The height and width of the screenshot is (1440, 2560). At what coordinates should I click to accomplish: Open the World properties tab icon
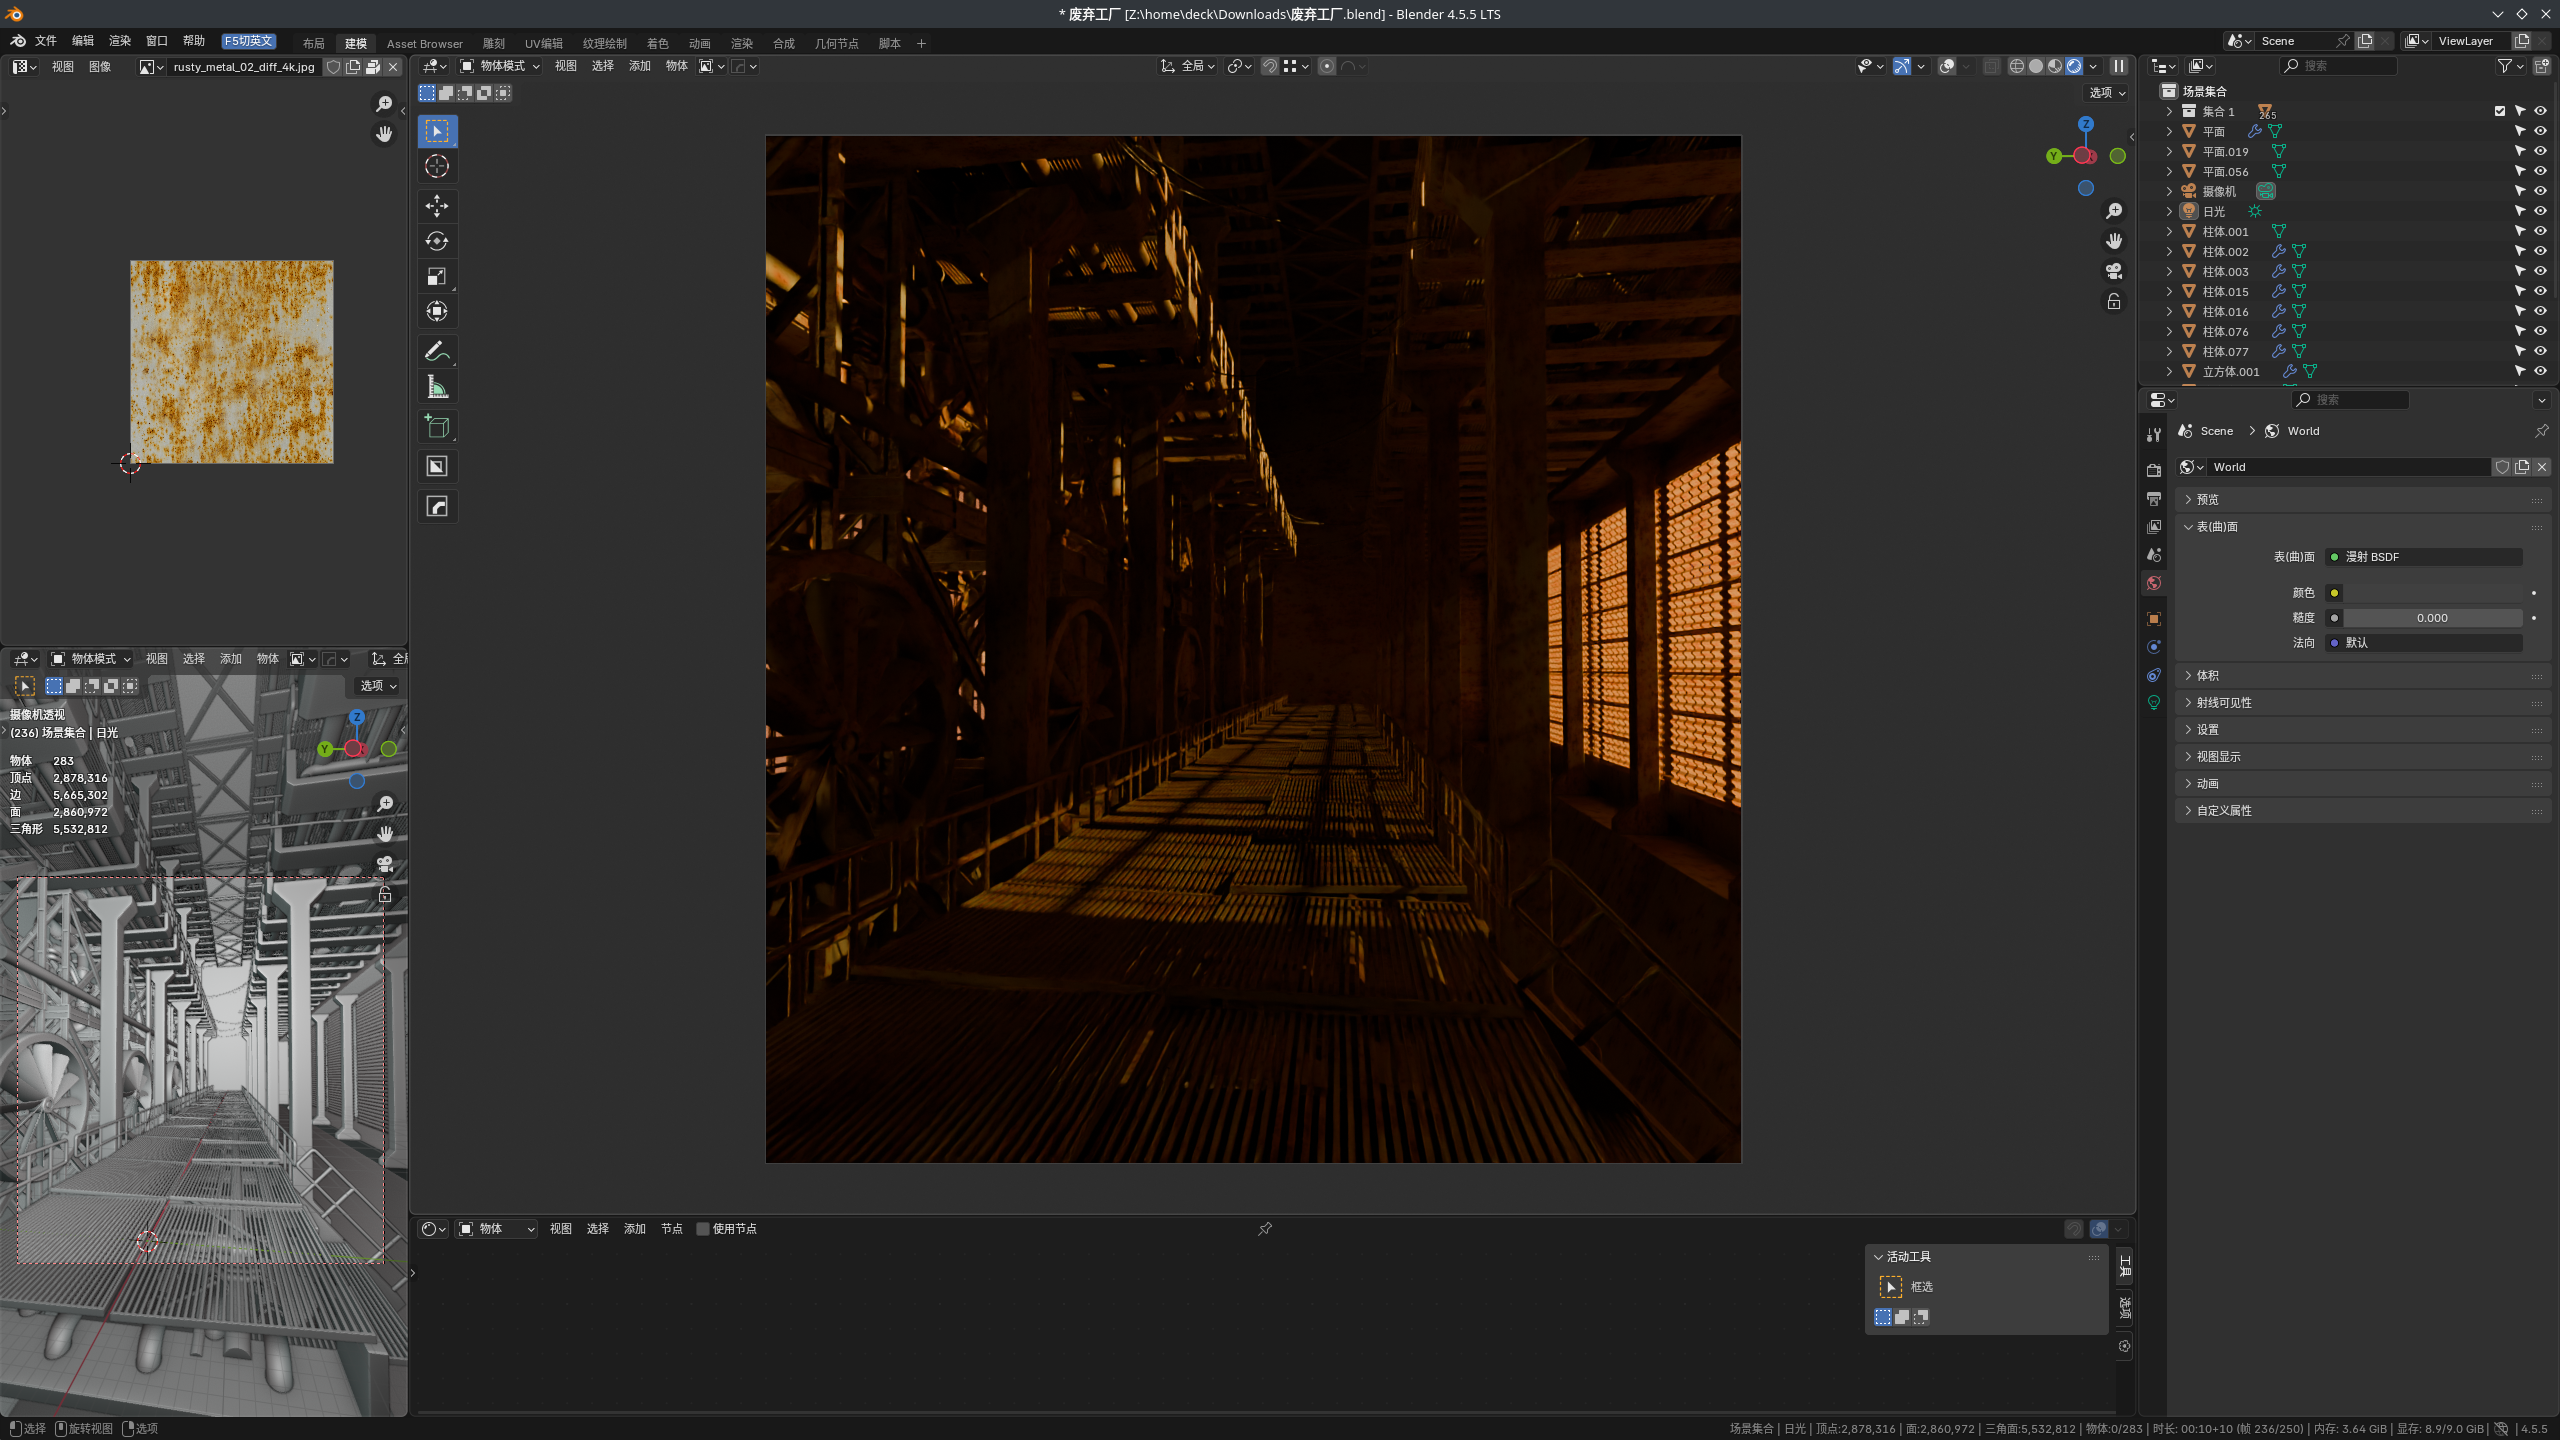(x=2154, y=583)
